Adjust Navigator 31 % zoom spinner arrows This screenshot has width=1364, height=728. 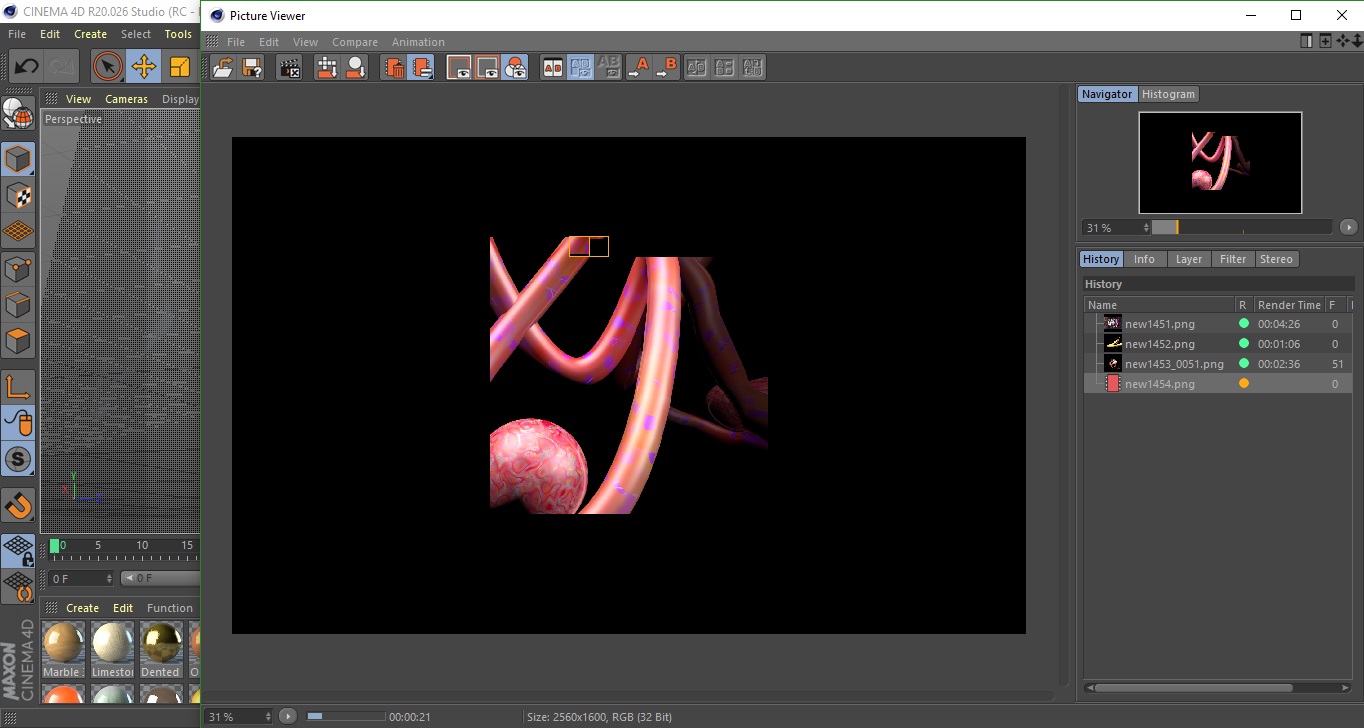click(1146, 228)
